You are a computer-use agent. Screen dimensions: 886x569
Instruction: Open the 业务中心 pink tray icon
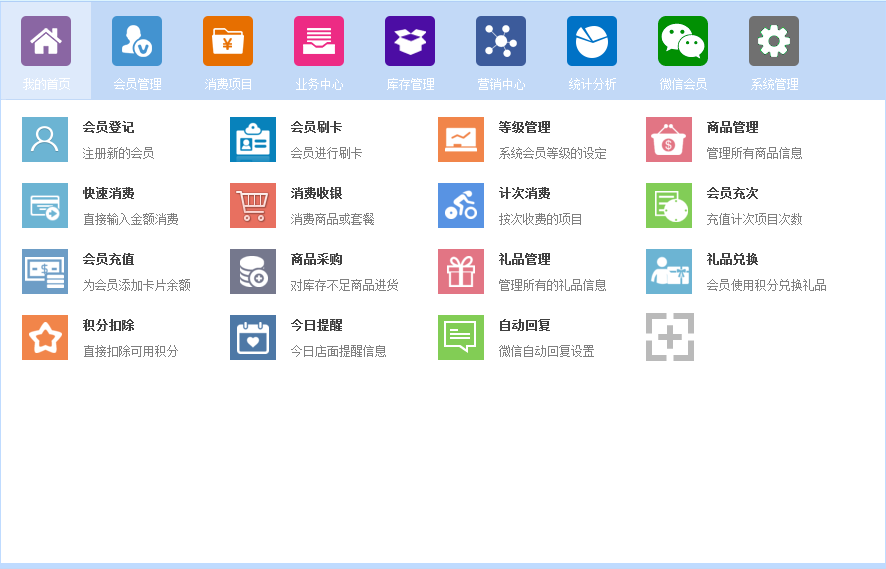[319, 41]
